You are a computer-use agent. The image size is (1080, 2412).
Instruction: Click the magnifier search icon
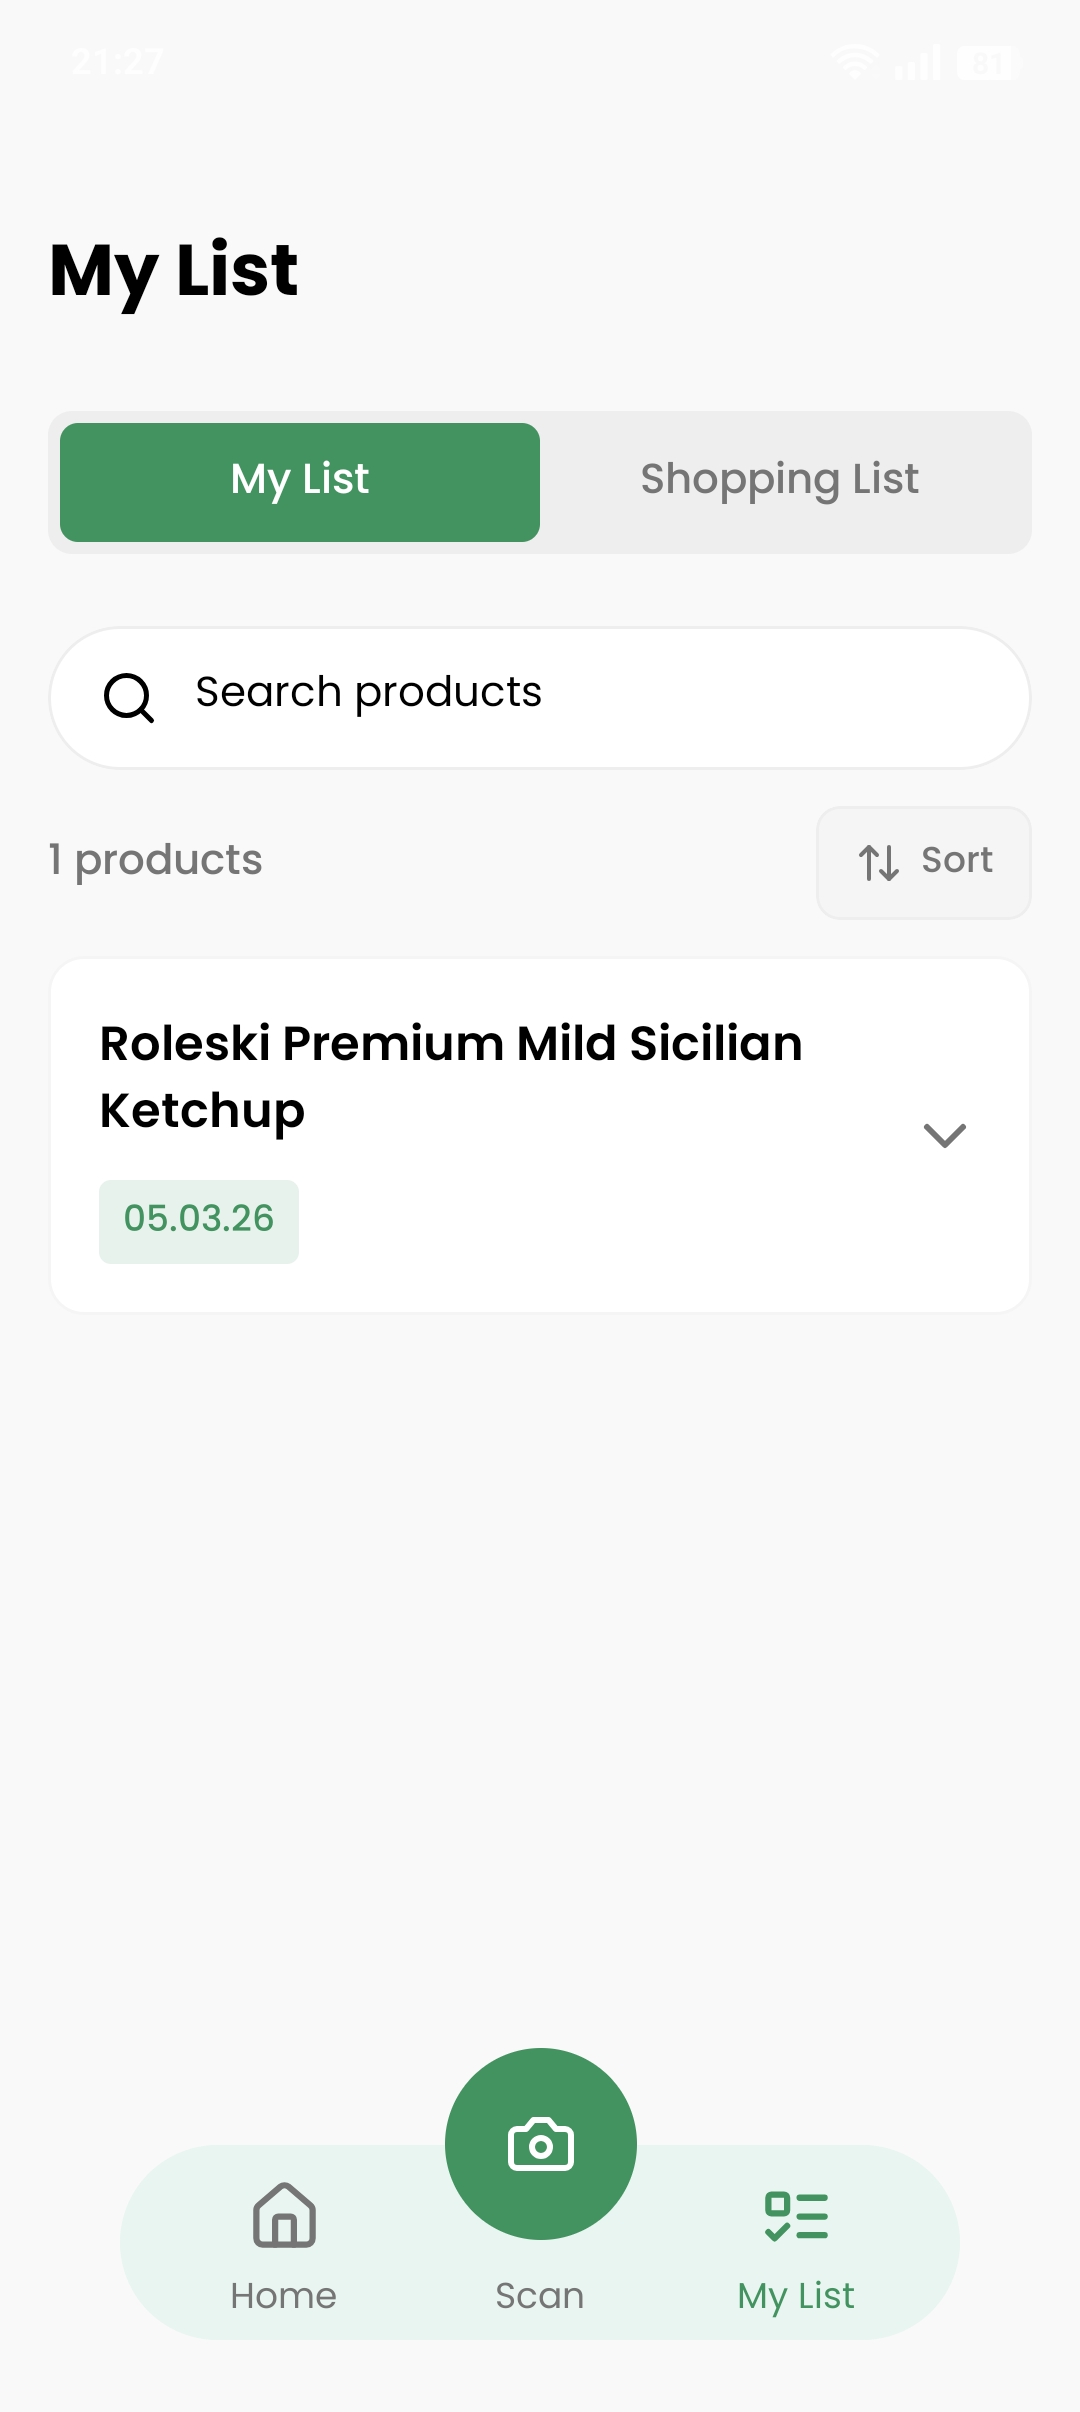[x=129, y=697]
